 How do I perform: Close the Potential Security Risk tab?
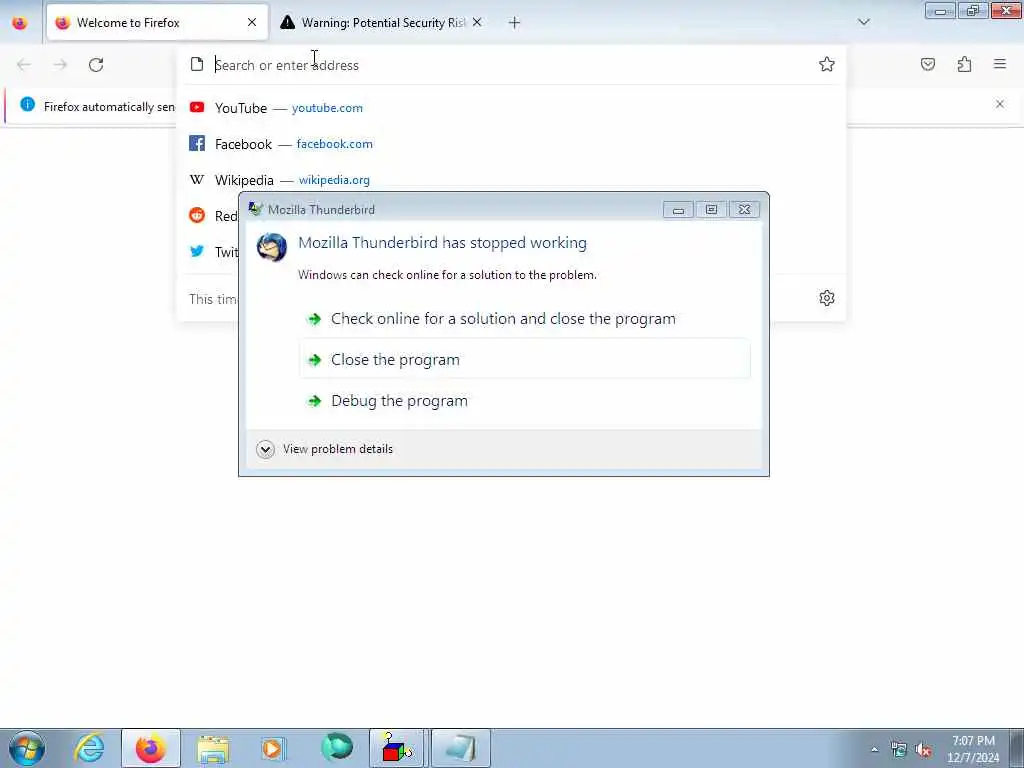[477, 23]
